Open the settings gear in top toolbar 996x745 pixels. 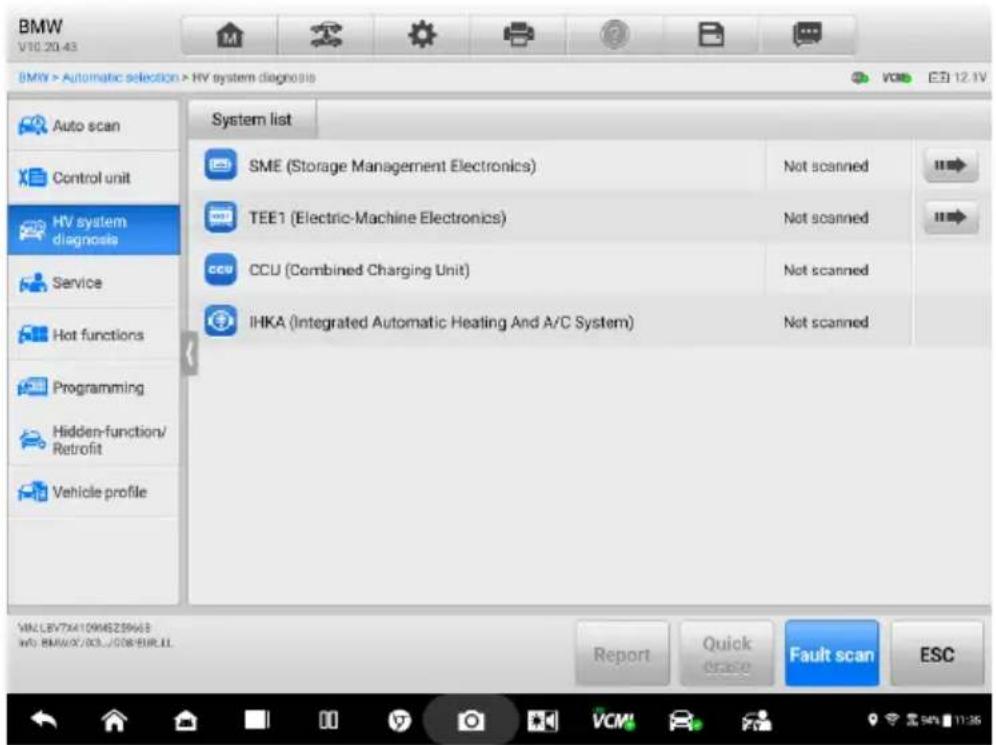(x=422, y=35)
